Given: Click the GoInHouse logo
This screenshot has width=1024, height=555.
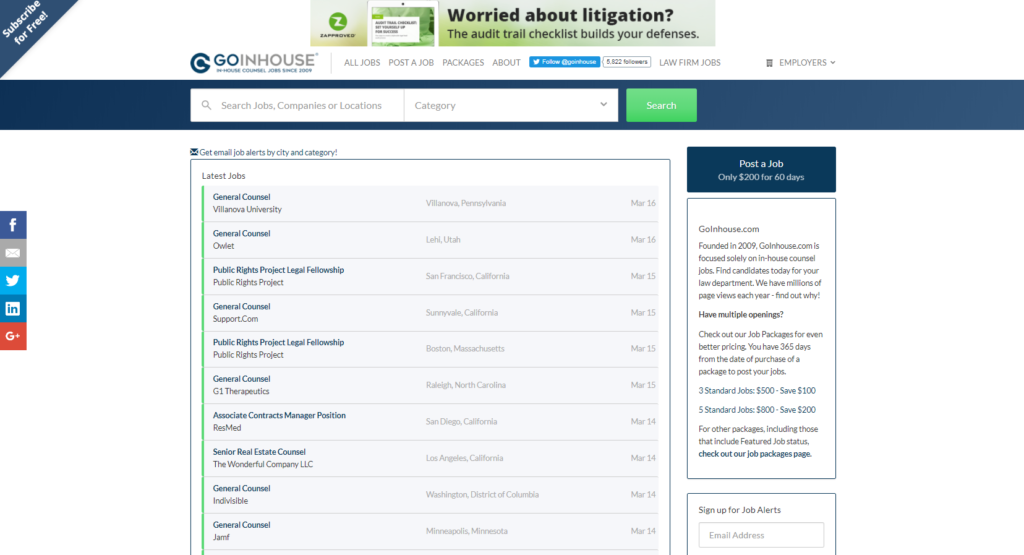Looking at the screenshot, I should point(254,63).
